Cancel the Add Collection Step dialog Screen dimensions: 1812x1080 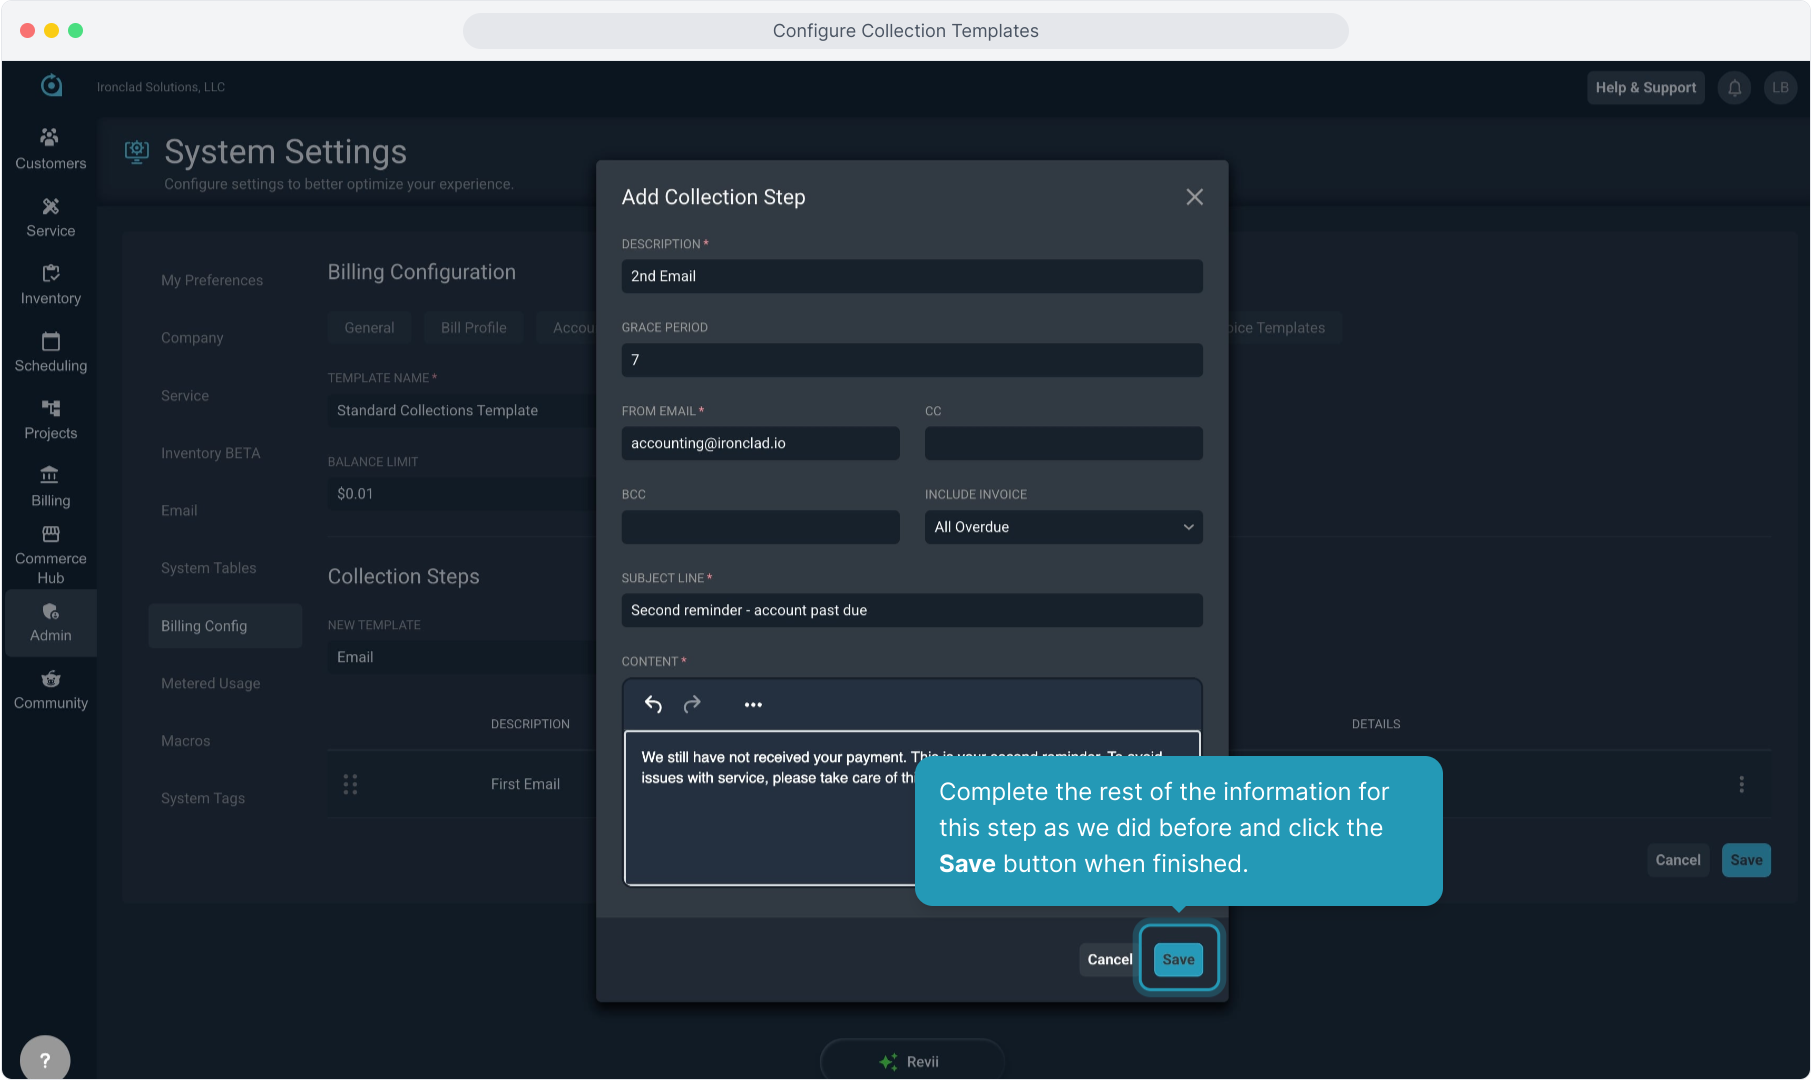click(1109, 959)
